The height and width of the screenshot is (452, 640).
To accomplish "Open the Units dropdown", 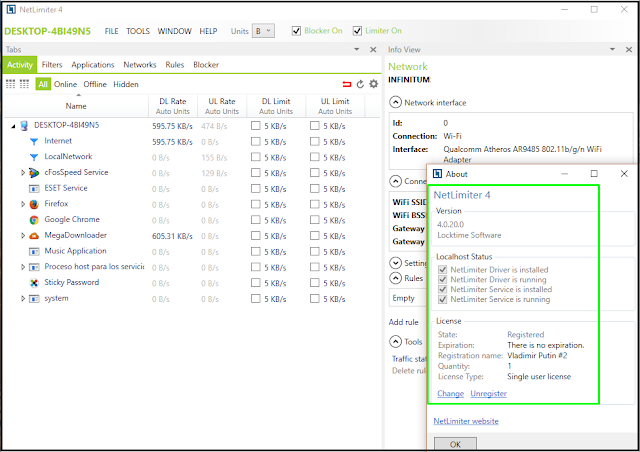I will point(263,31).
